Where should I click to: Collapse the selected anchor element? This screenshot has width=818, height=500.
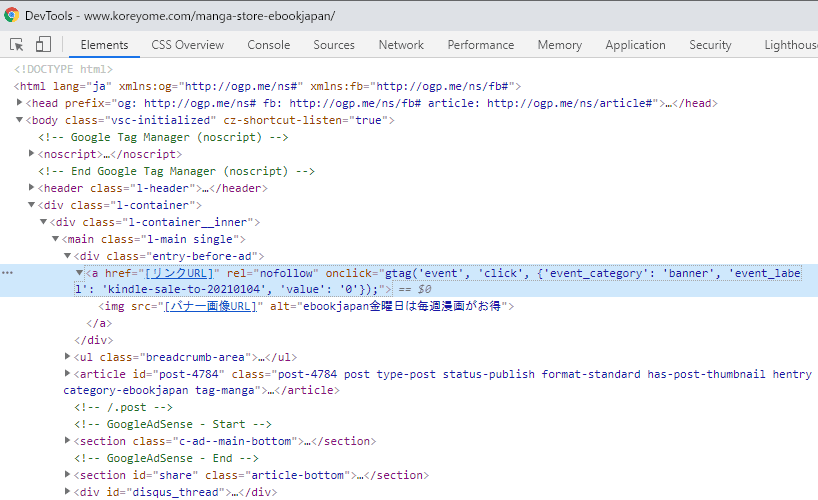point(79,272)
